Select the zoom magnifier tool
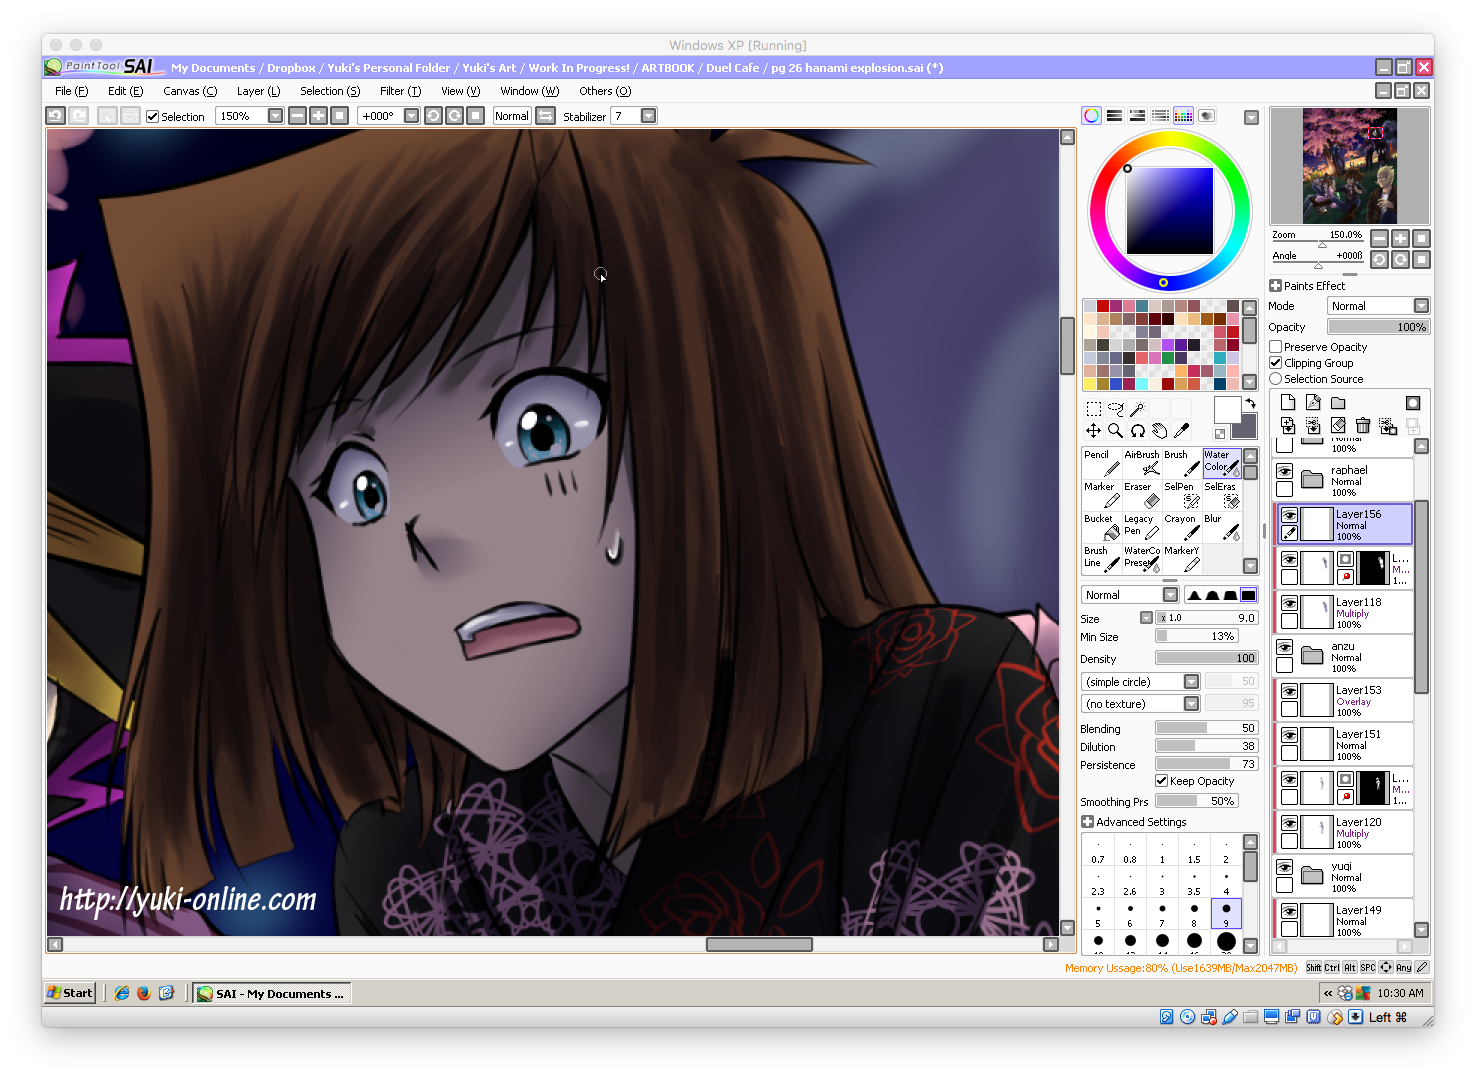The height and width of the screenshot is (1077, 1476). 1116,431
